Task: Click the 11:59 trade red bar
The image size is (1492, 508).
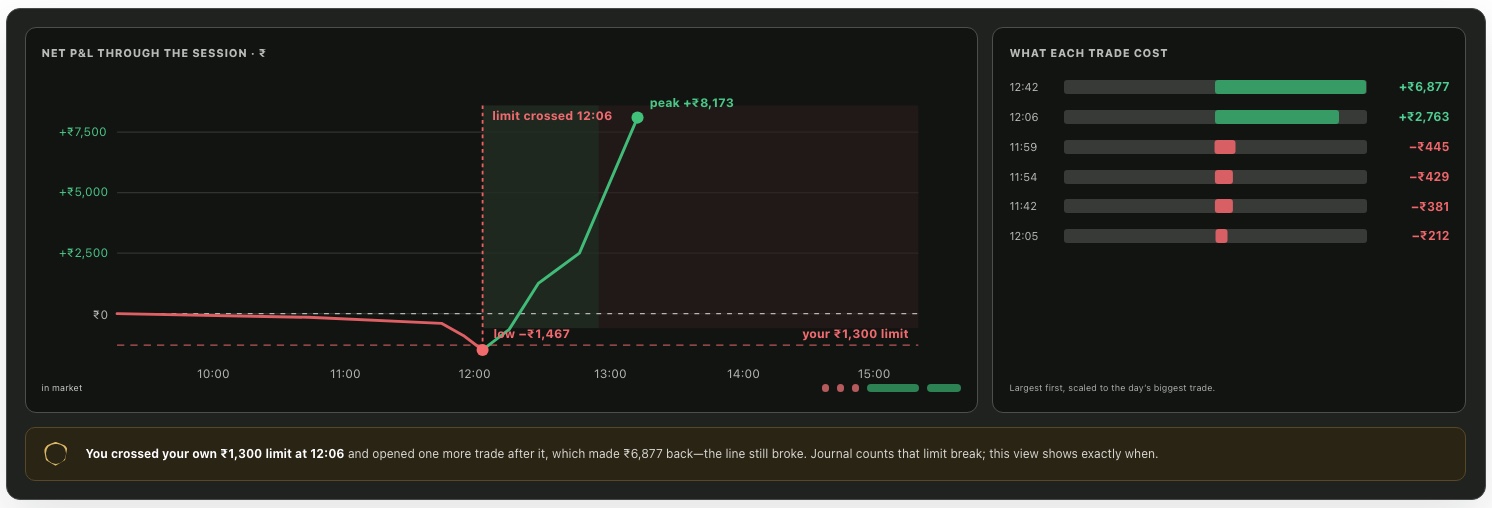Action: tap(1225, 147)
